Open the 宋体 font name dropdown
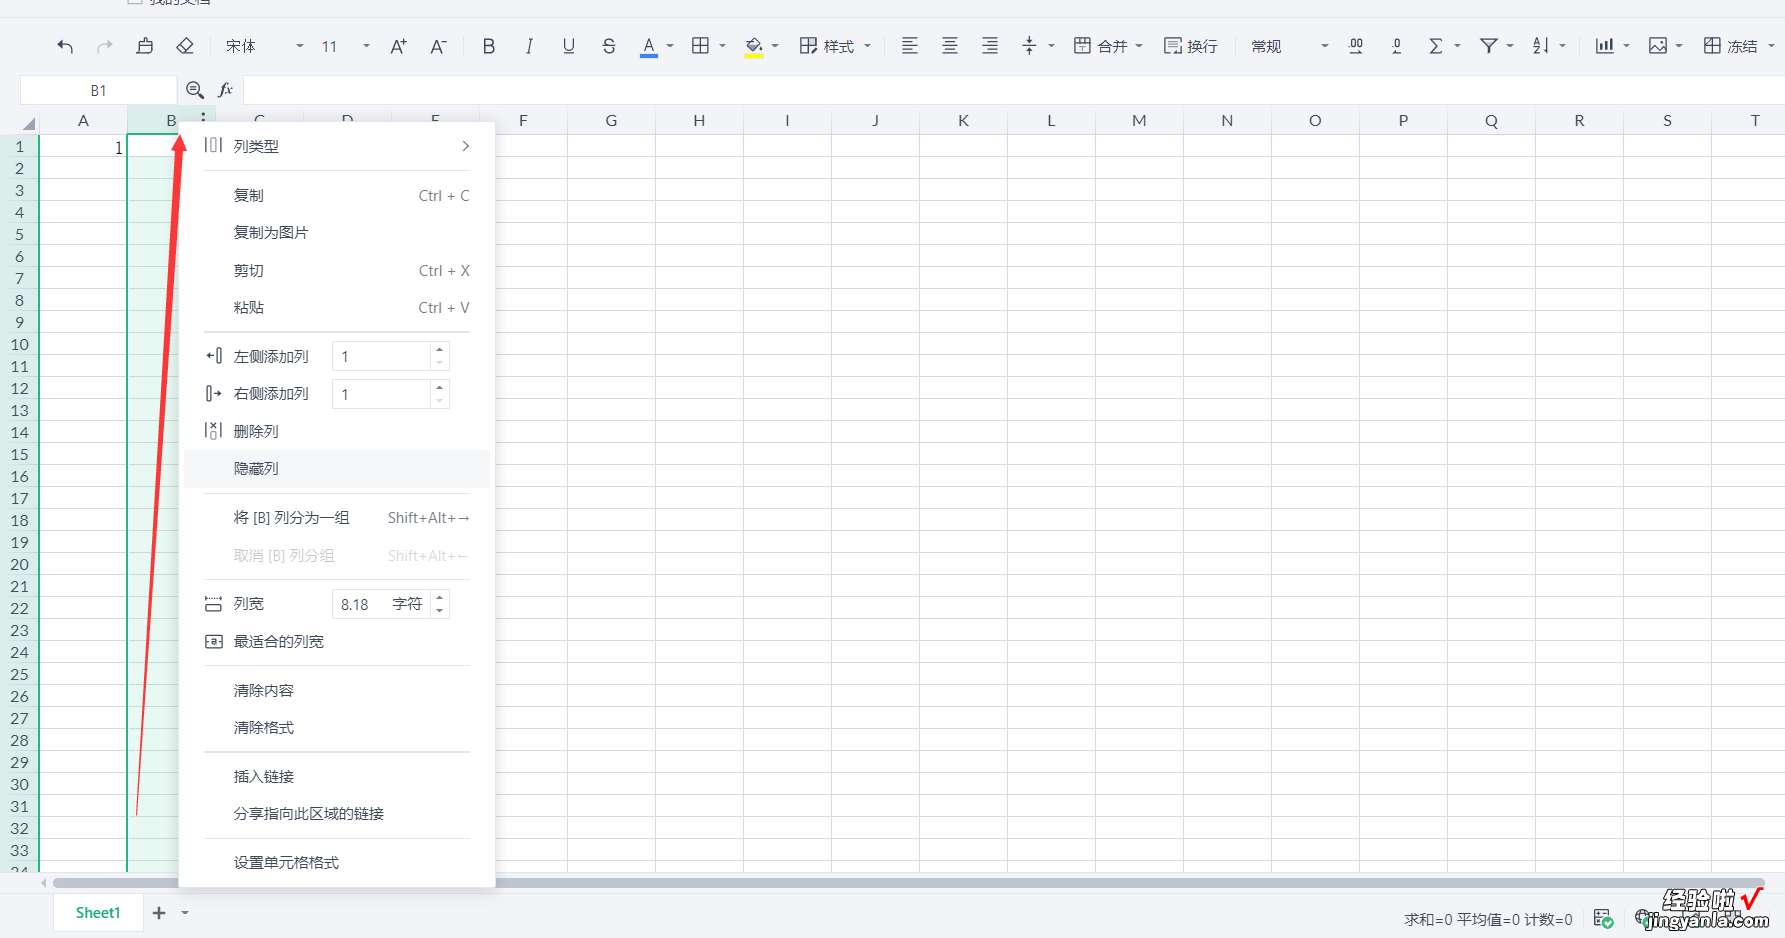The height and width of the screenshot is (938, 1785). click(x=264, y=46)
